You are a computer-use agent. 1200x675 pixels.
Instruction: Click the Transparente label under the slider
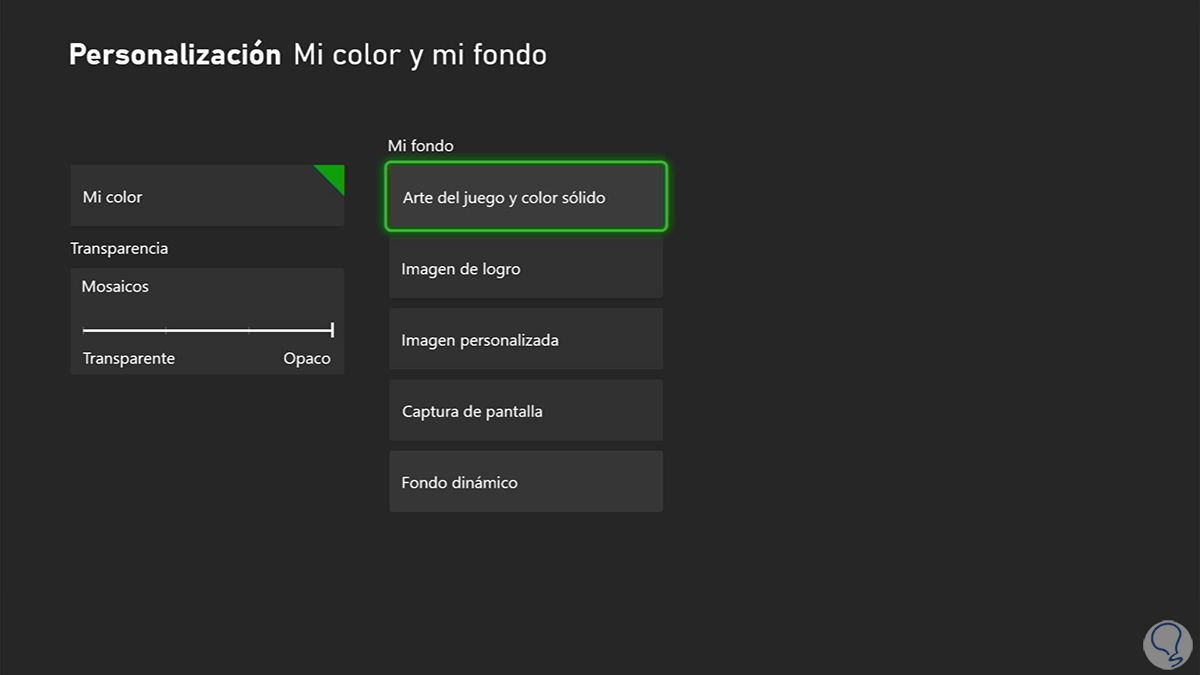(129, 359)
